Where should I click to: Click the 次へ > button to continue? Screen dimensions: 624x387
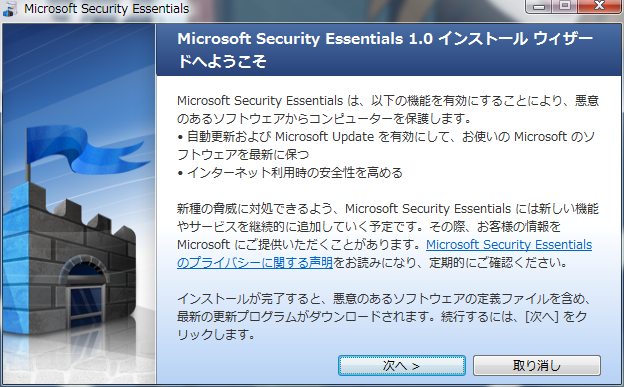tap(402, 366)
